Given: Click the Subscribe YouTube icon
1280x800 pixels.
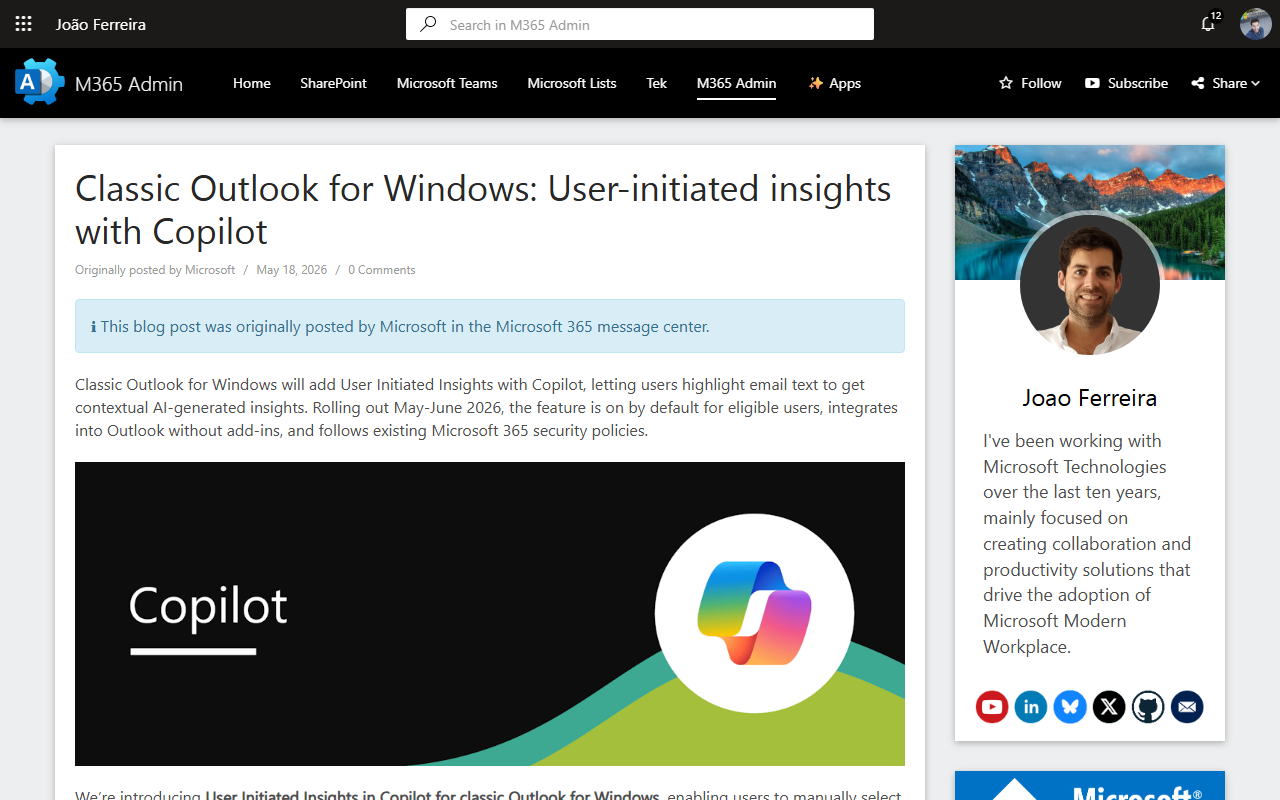Looking at the screenshot, I should (x=1092, y=83).
